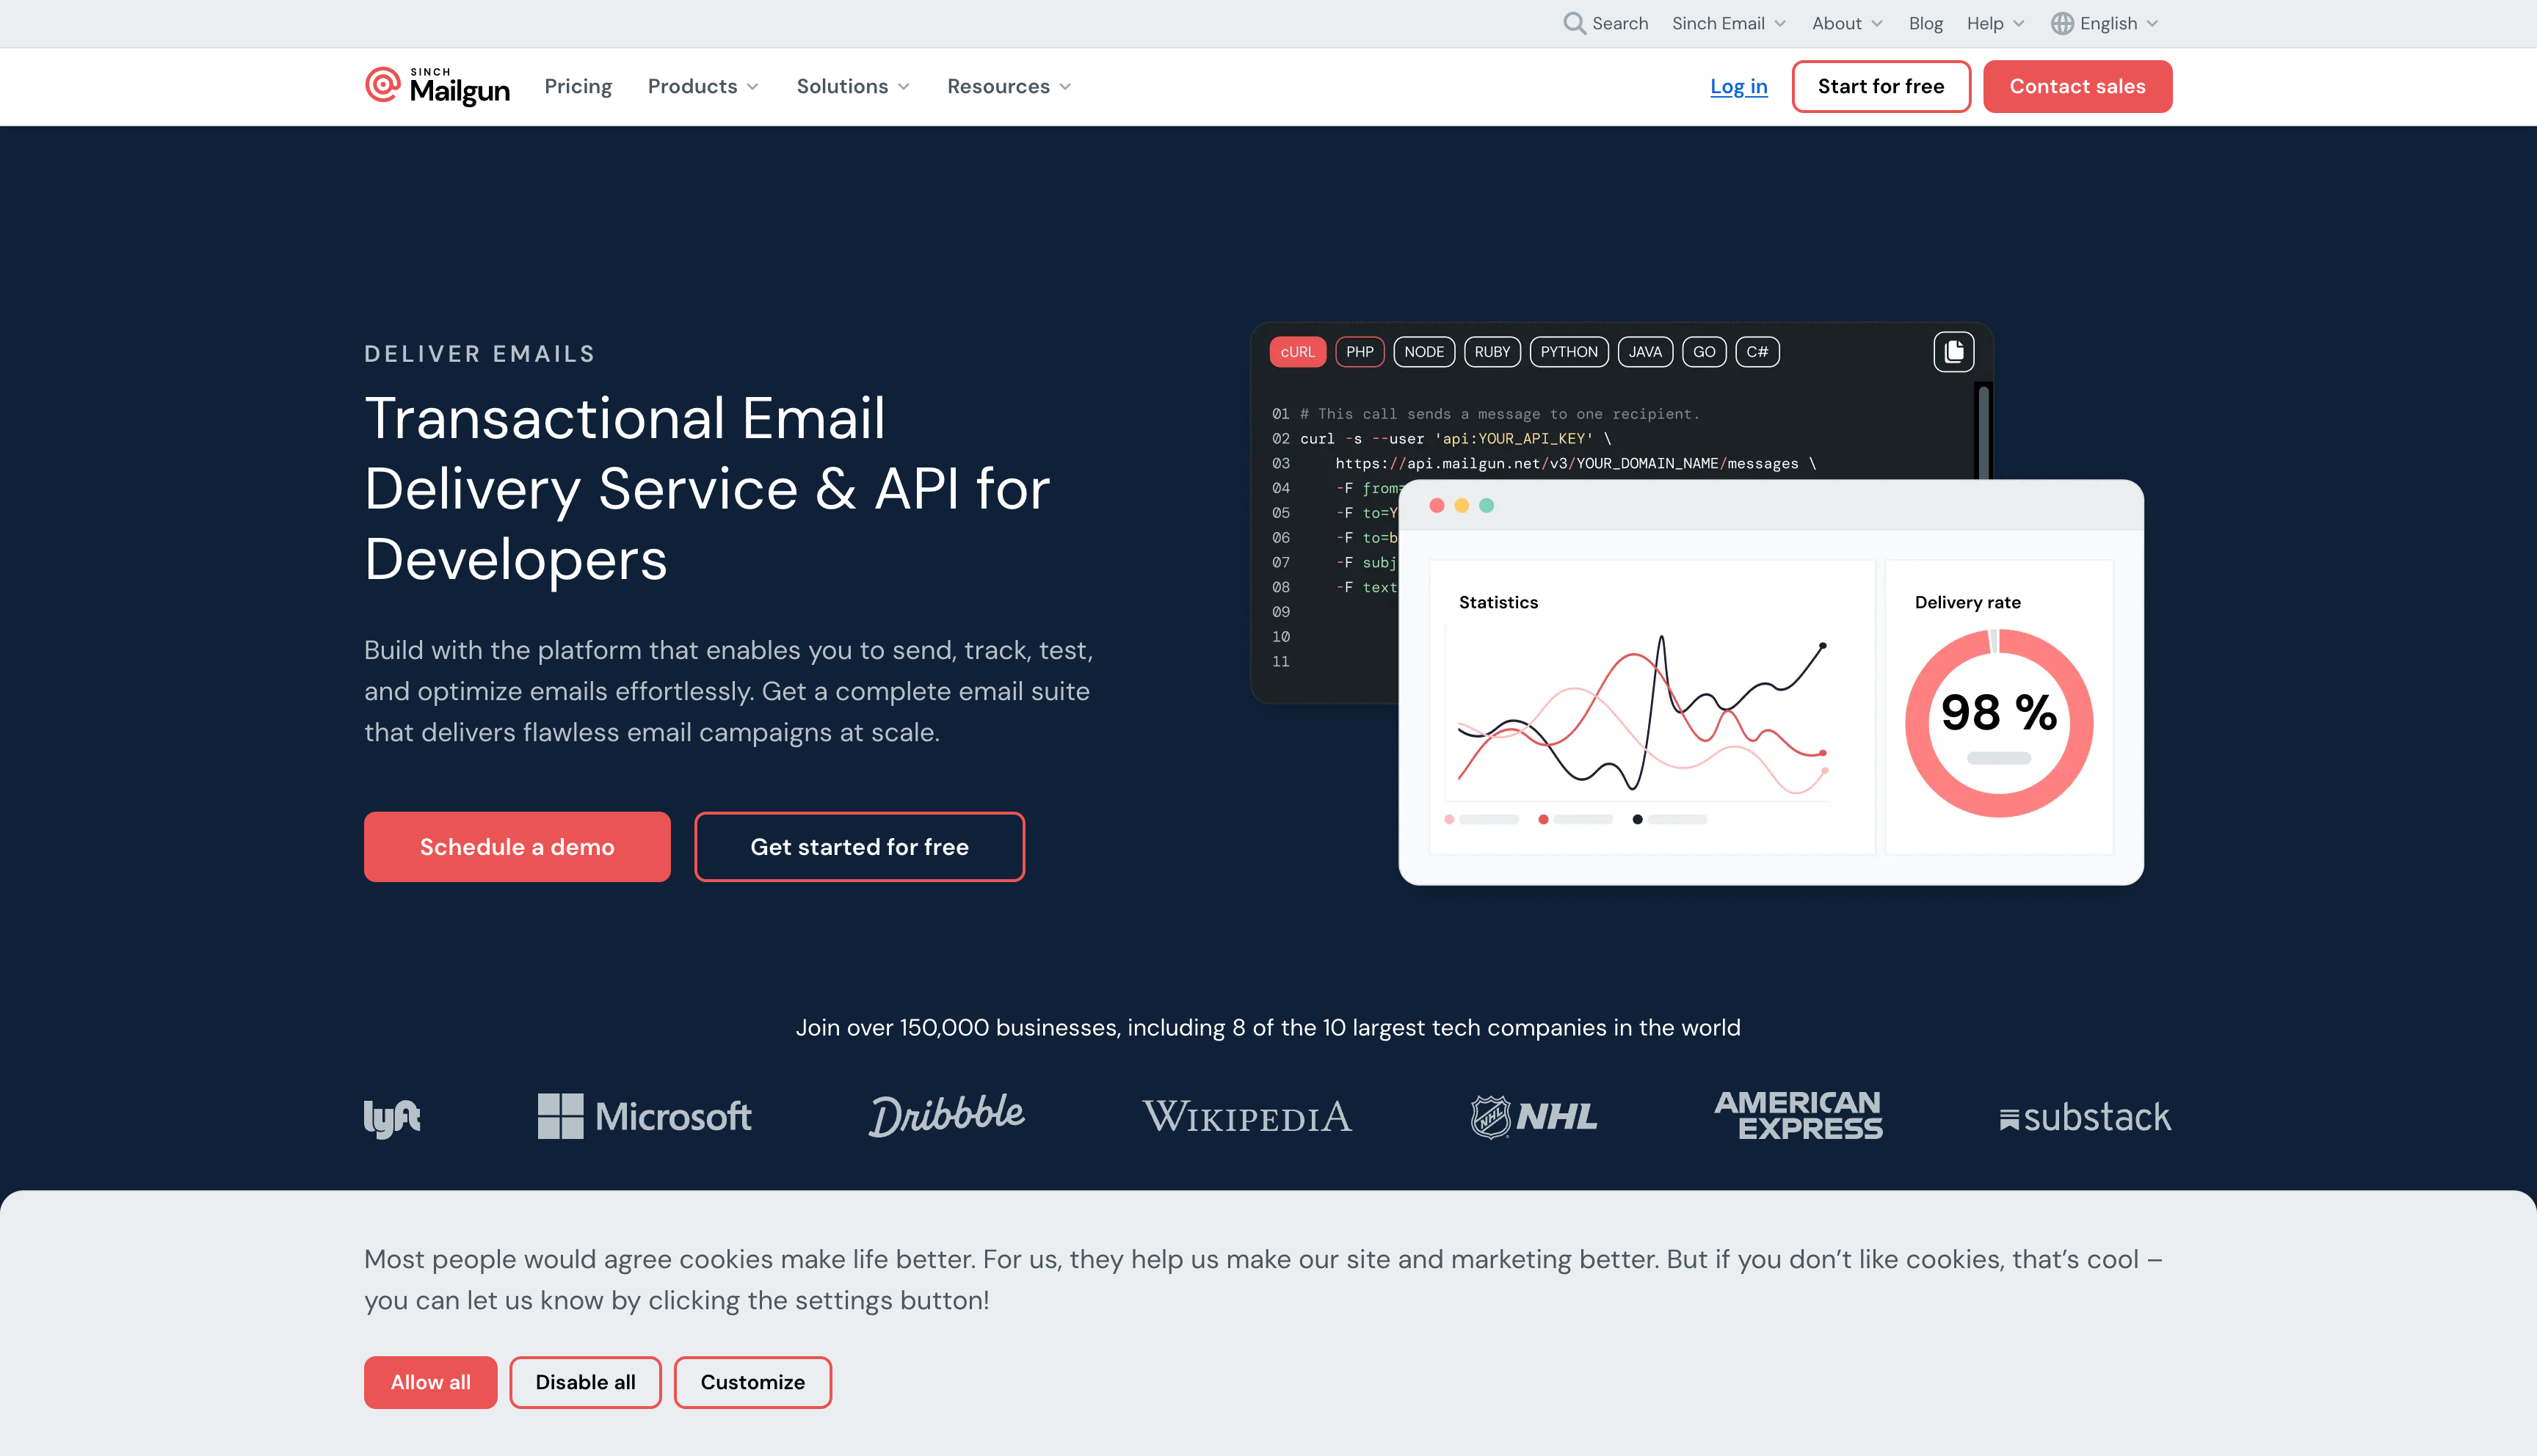Click the NHL logo

[x=1533, y=1116]
